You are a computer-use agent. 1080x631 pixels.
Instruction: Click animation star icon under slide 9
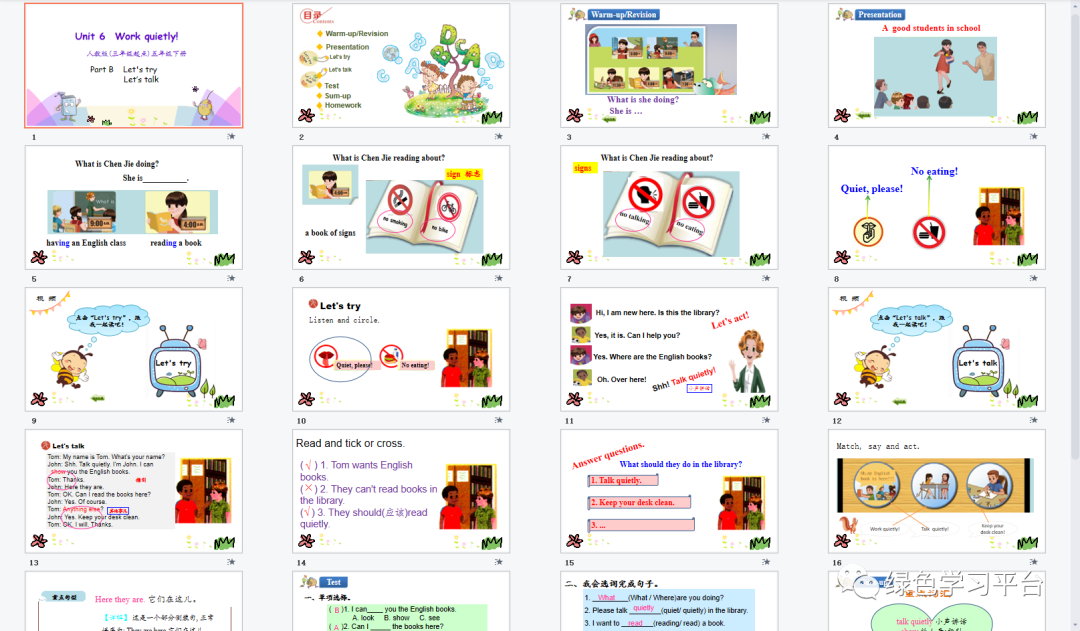(x=231, y=420)
